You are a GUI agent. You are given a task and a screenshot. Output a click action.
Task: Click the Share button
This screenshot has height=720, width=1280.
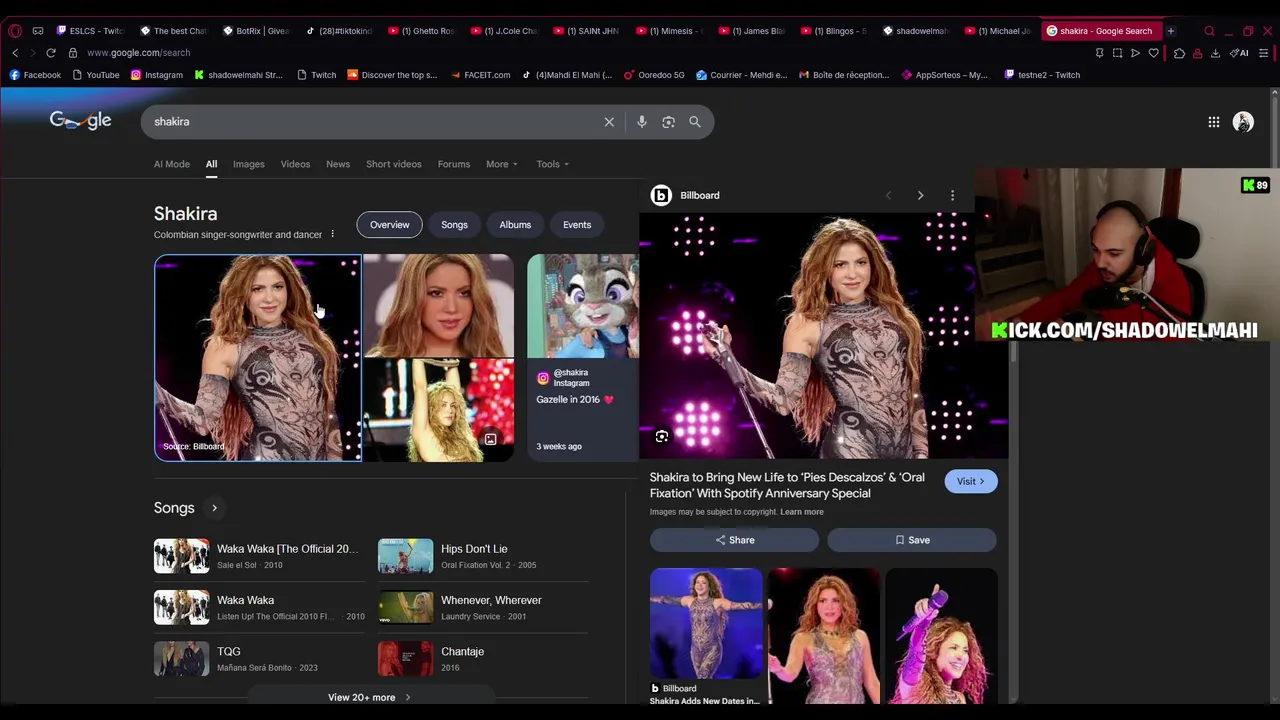[735, 540]
